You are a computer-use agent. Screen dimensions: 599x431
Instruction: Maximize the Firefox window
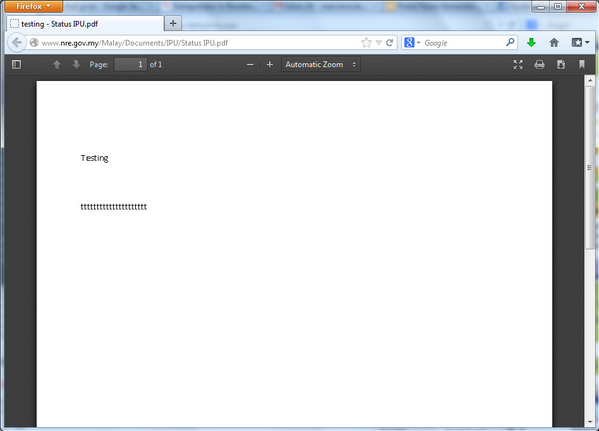point(558,6)
